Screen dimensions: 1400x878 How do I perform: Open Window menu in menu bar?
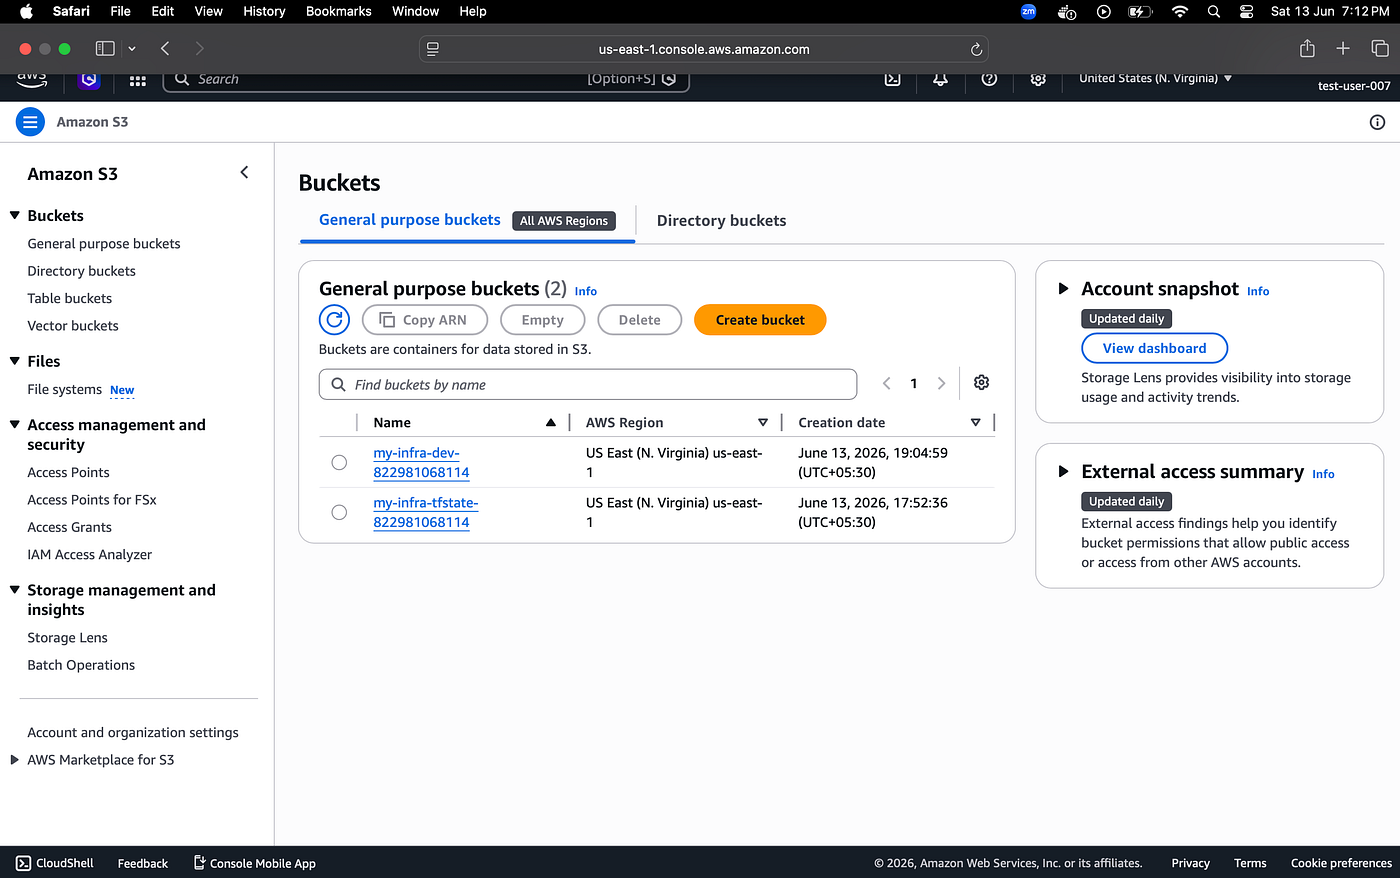[416, 11]
